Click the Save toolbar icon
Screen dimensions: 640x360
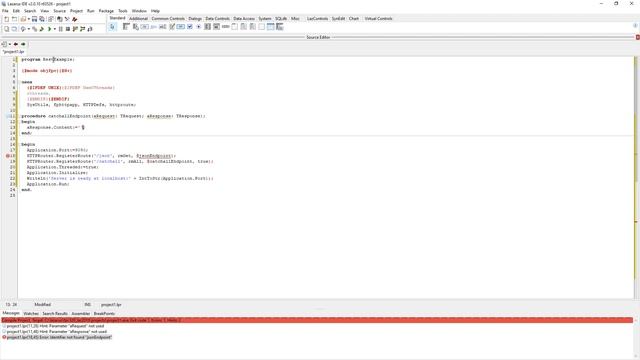point(34,19)
